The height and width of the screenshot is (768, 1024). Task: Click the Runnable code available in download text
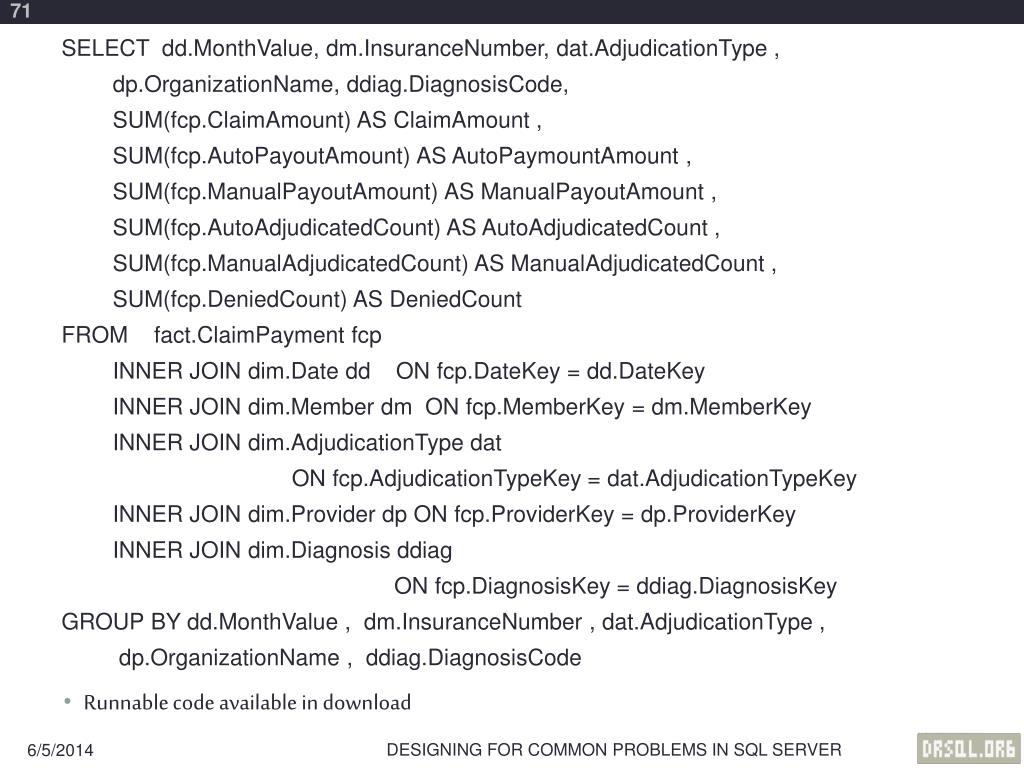[x=247, y=703]
